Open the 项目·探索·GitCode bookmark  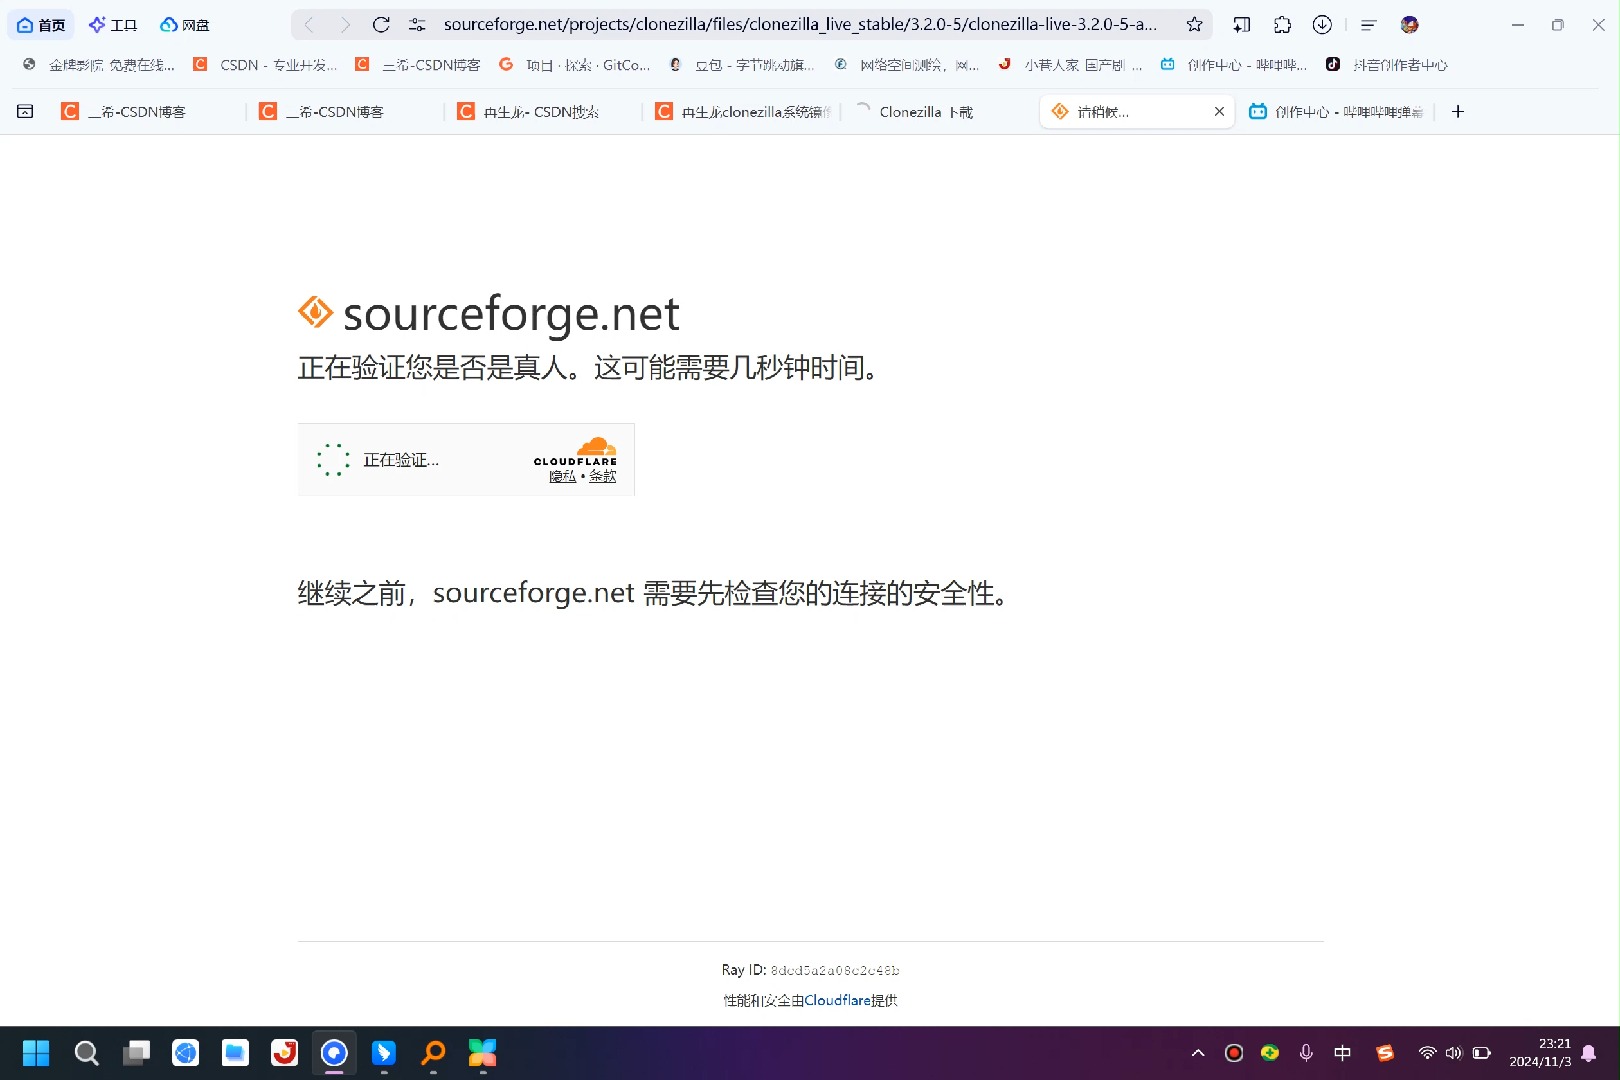pyautogui.click(x=575, y=65)
